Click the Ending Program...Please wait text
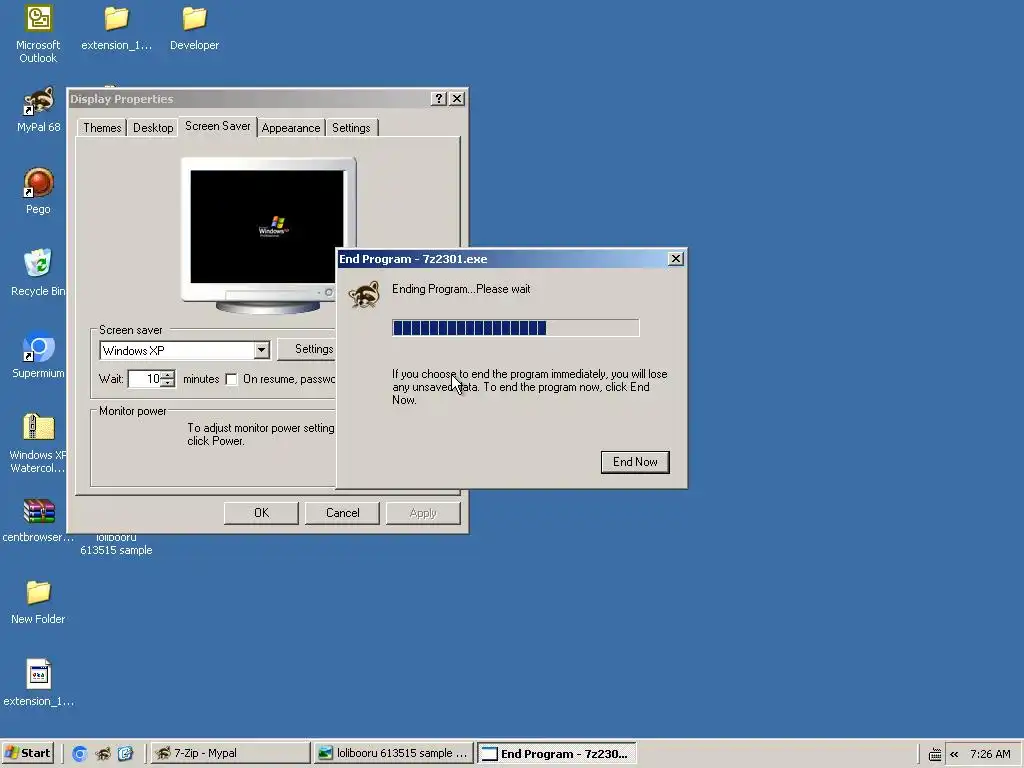The width and height of the screenshot is (1024, 768). tap(461, 289)
